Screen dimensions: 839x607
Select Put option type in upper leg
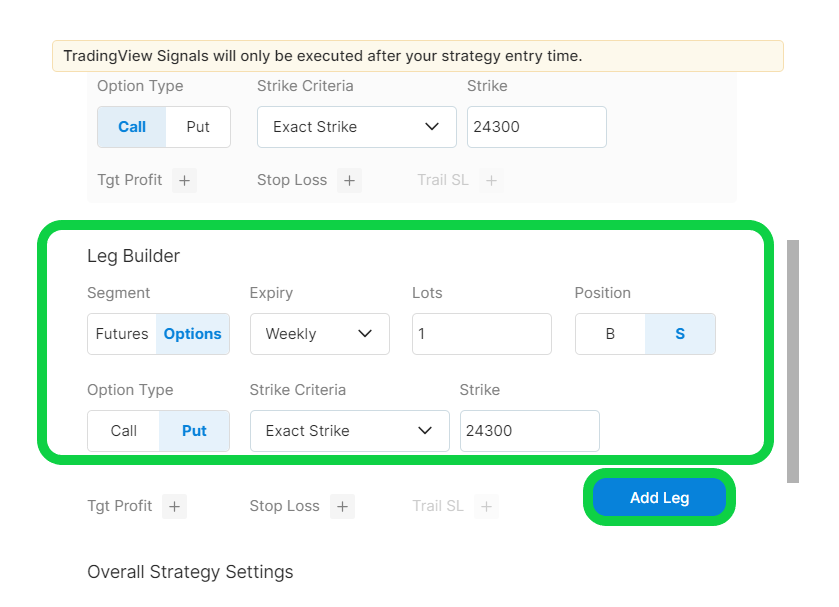(198, 127)
